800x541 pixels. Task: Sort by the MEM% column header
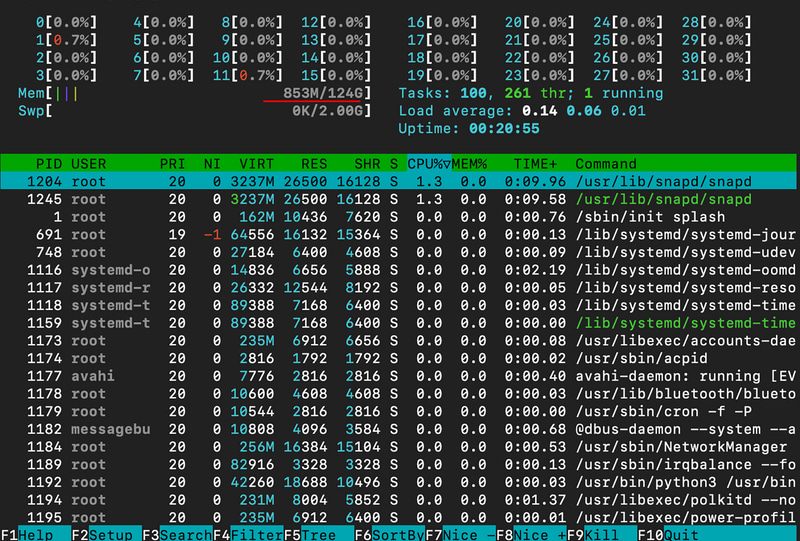pyautogui.click(x=469, y=164)
